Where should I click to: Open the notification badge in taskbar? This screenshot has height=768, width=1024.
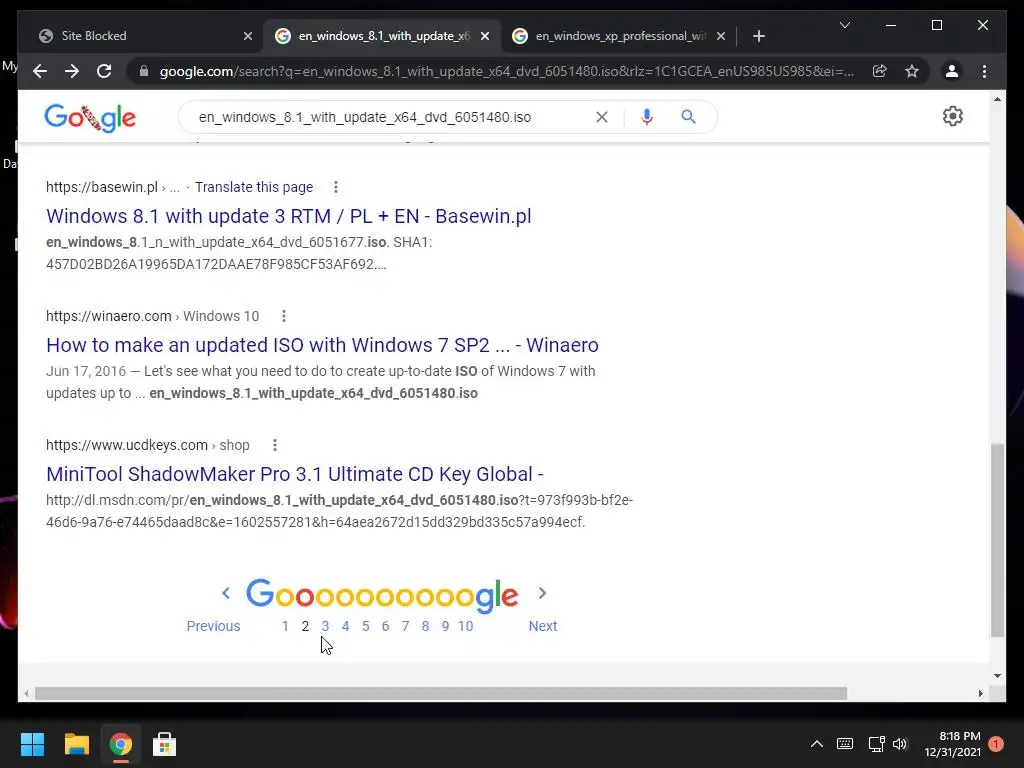pyautogui.click(x=996, y=744)
